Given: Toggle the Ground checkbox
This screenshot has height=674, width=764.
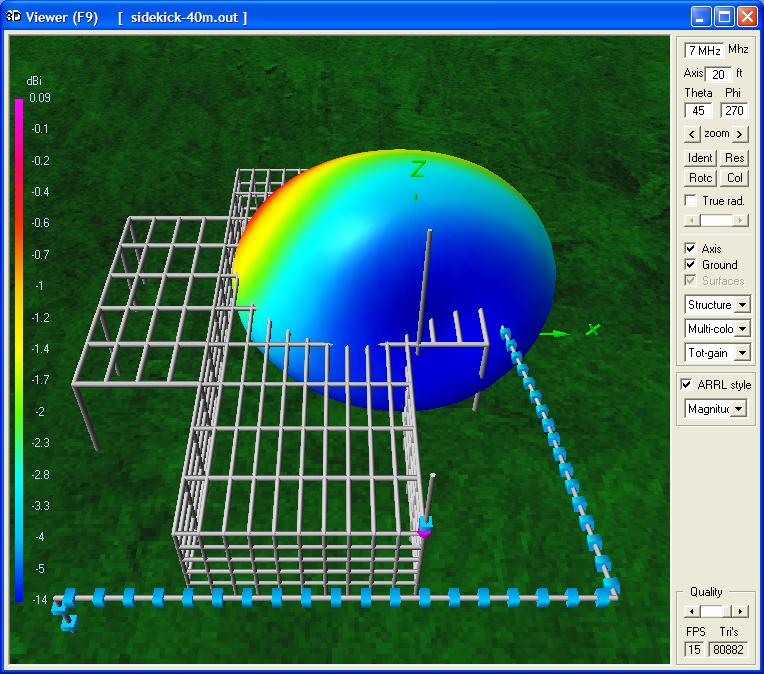Looking at the screenshot, I should (690, 265).
